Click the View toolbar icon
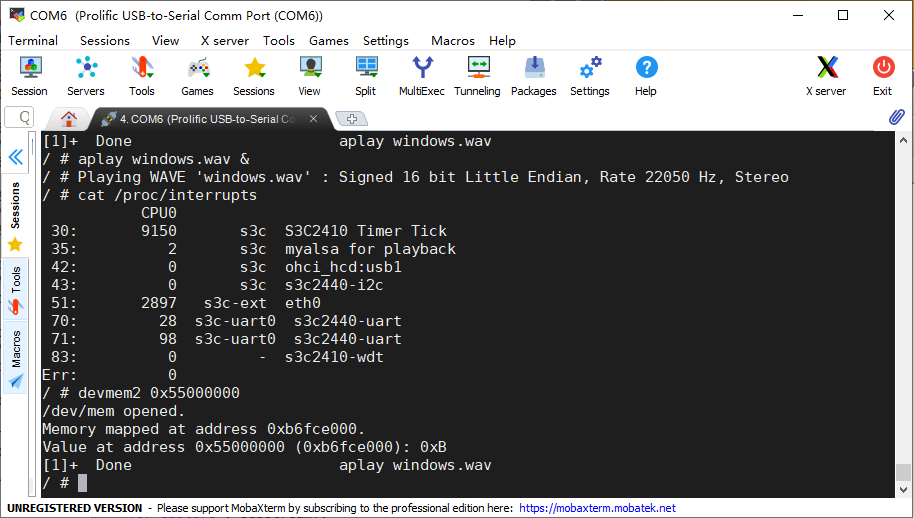Screen dimensions: 914x518 point(310,76)
